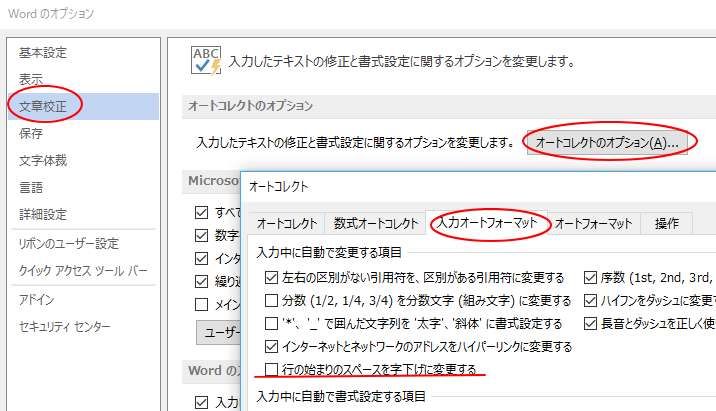Open リボンのユーザー設定
716x411 pixels.
point(69,243)
